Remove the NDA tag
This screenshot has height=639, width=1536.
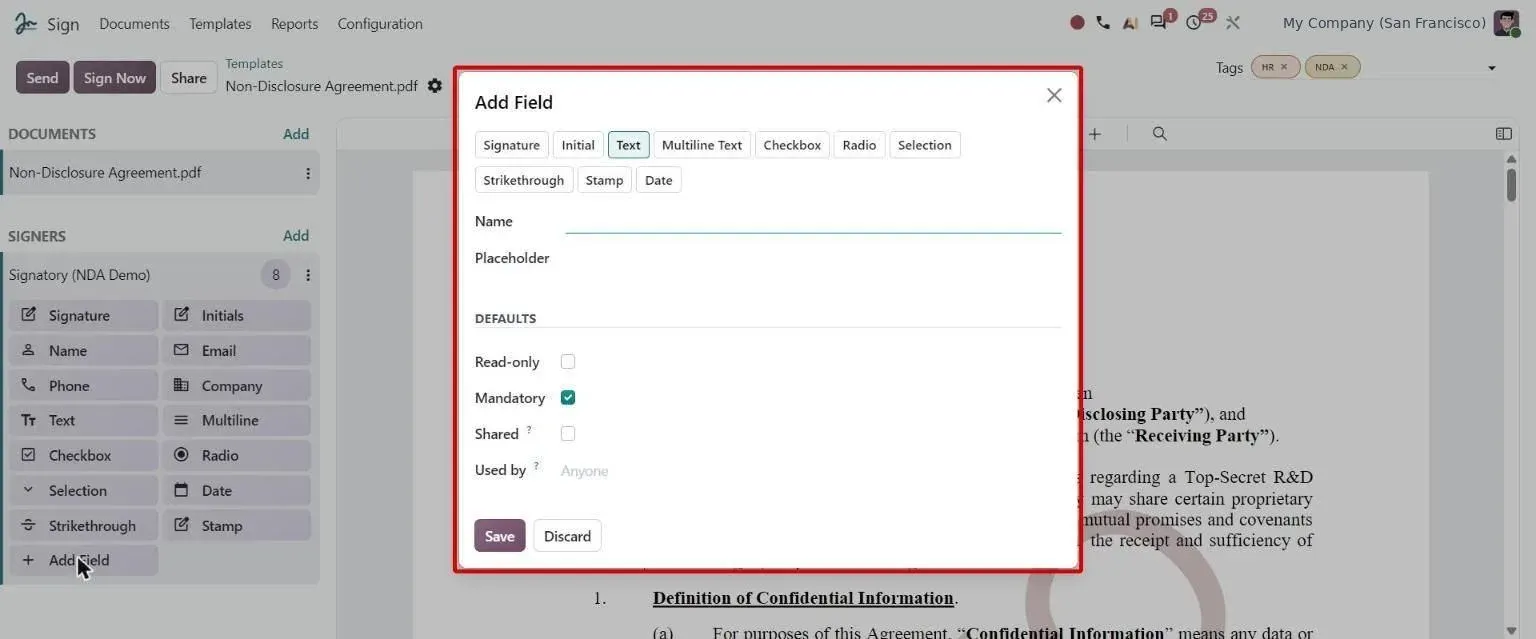1344,67
